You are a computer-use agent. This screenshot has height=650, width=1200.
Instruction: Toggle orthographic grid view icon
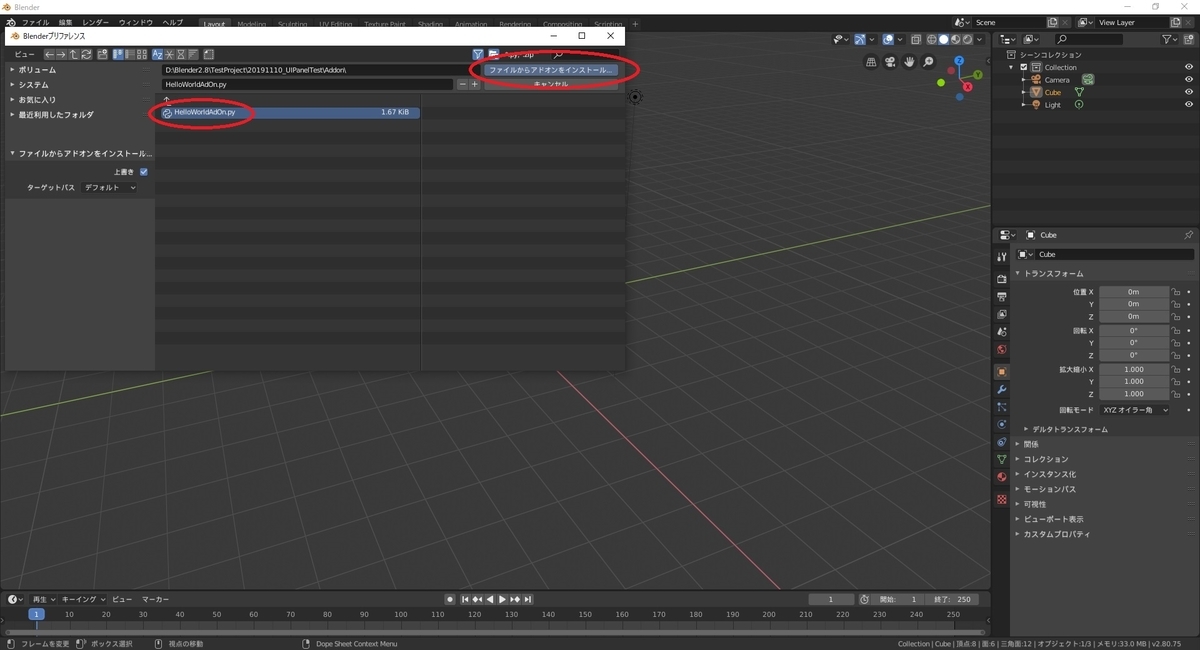(x=871, y=62)
